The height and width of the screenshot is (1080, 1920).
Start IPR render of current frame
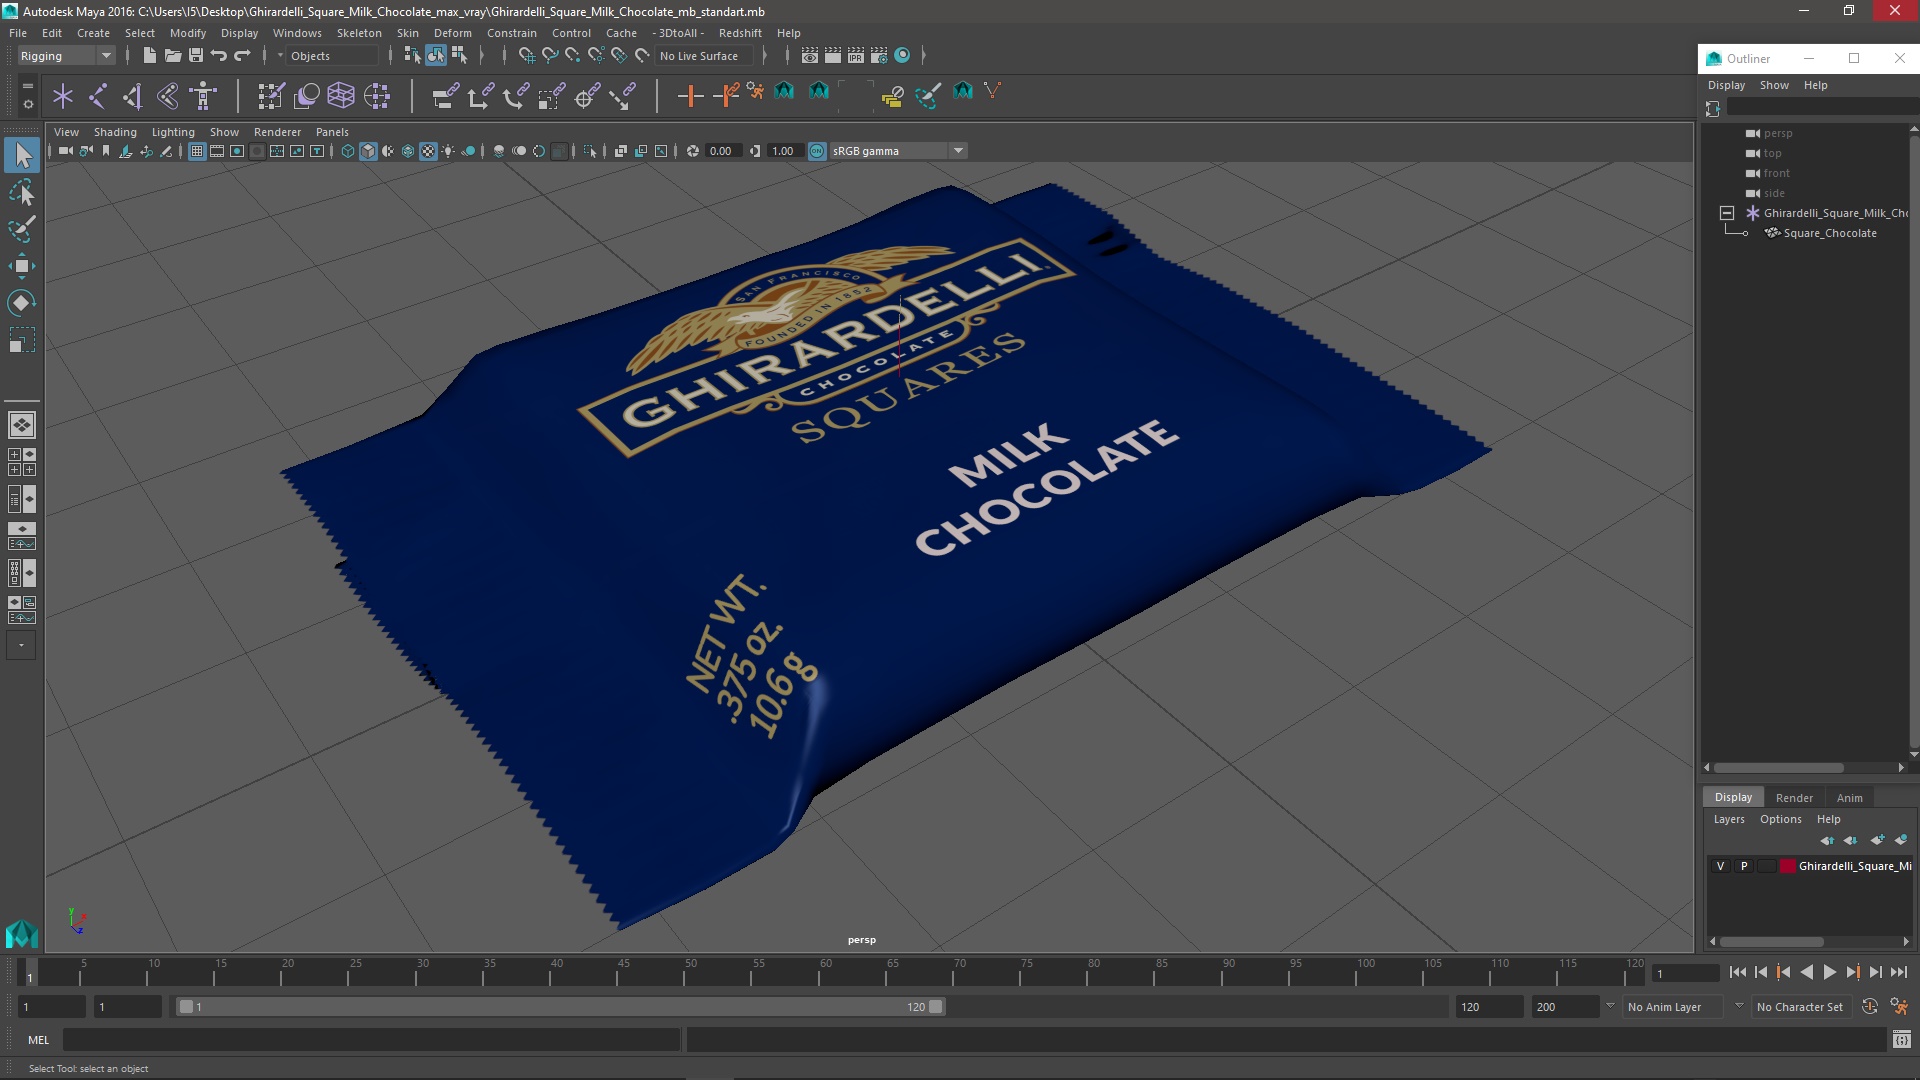(x=856, y=56)
